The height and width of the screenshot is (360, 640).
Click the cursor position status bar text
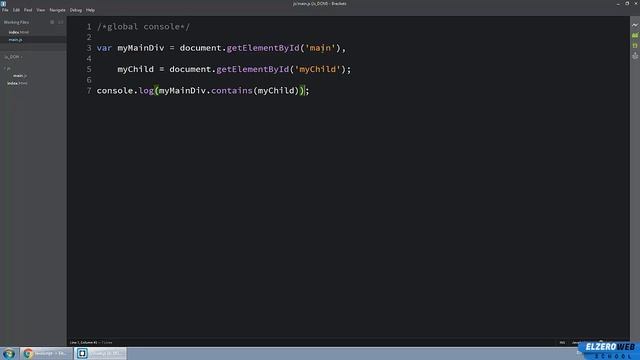pyautogui.click(x=84, y=342)
